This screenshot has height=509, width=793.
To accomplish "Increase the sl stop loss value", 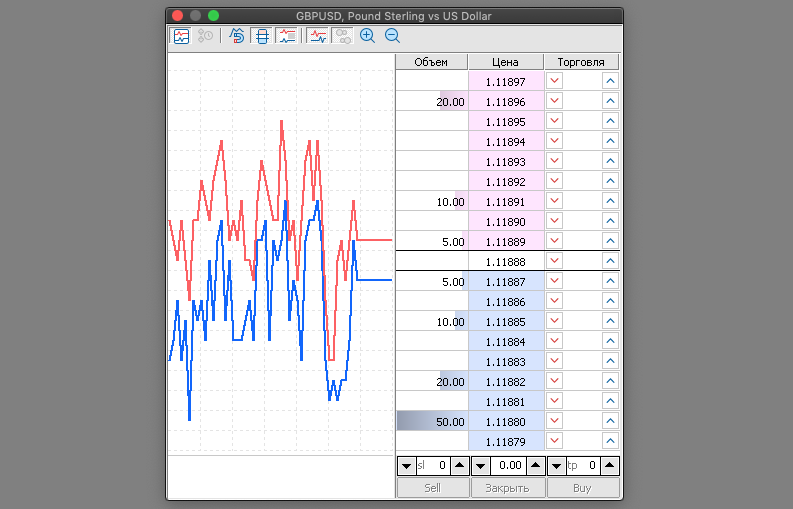I will point(460,465).
